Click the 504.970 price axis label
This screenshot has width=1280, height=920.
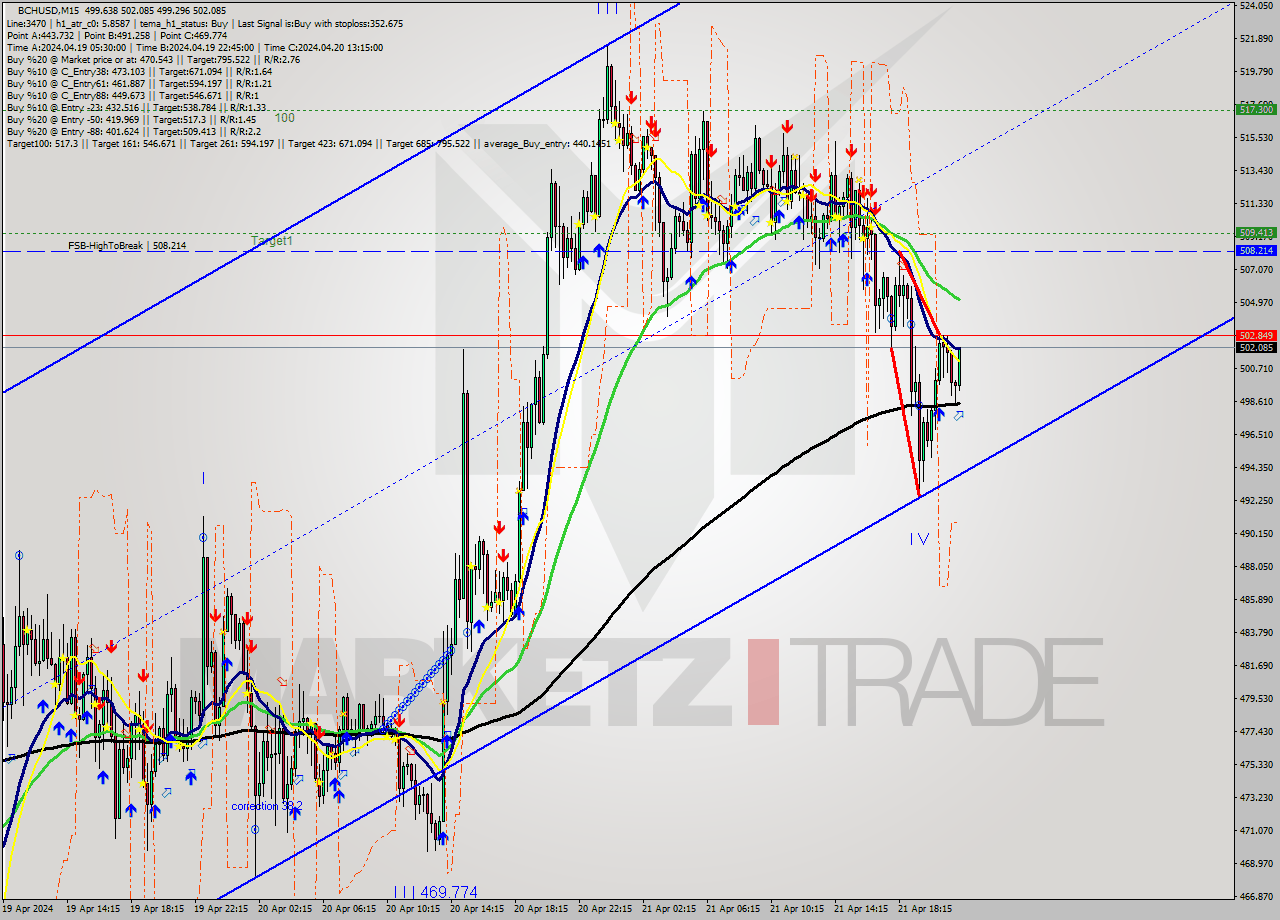click(1256, 303)
